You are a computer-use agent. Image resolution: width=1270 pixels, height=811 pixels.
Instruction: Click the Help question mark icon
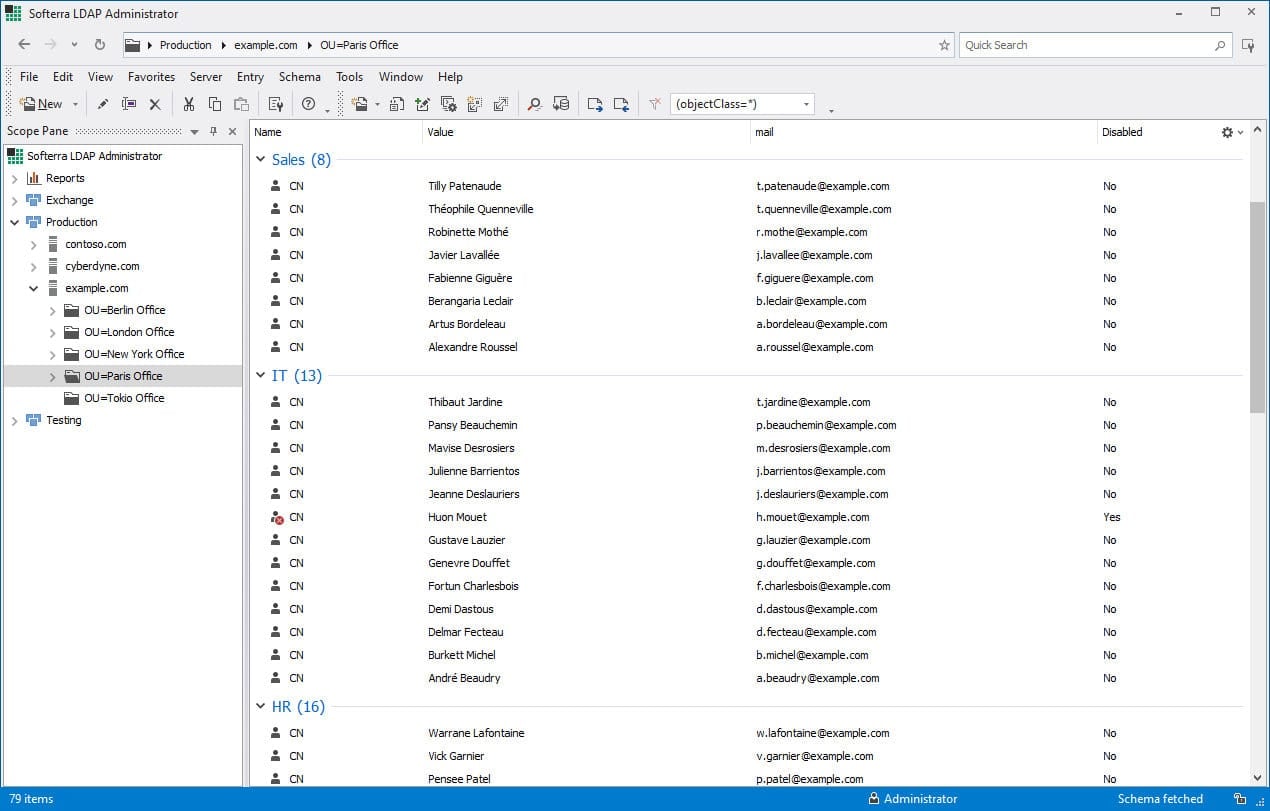[309, 104]
